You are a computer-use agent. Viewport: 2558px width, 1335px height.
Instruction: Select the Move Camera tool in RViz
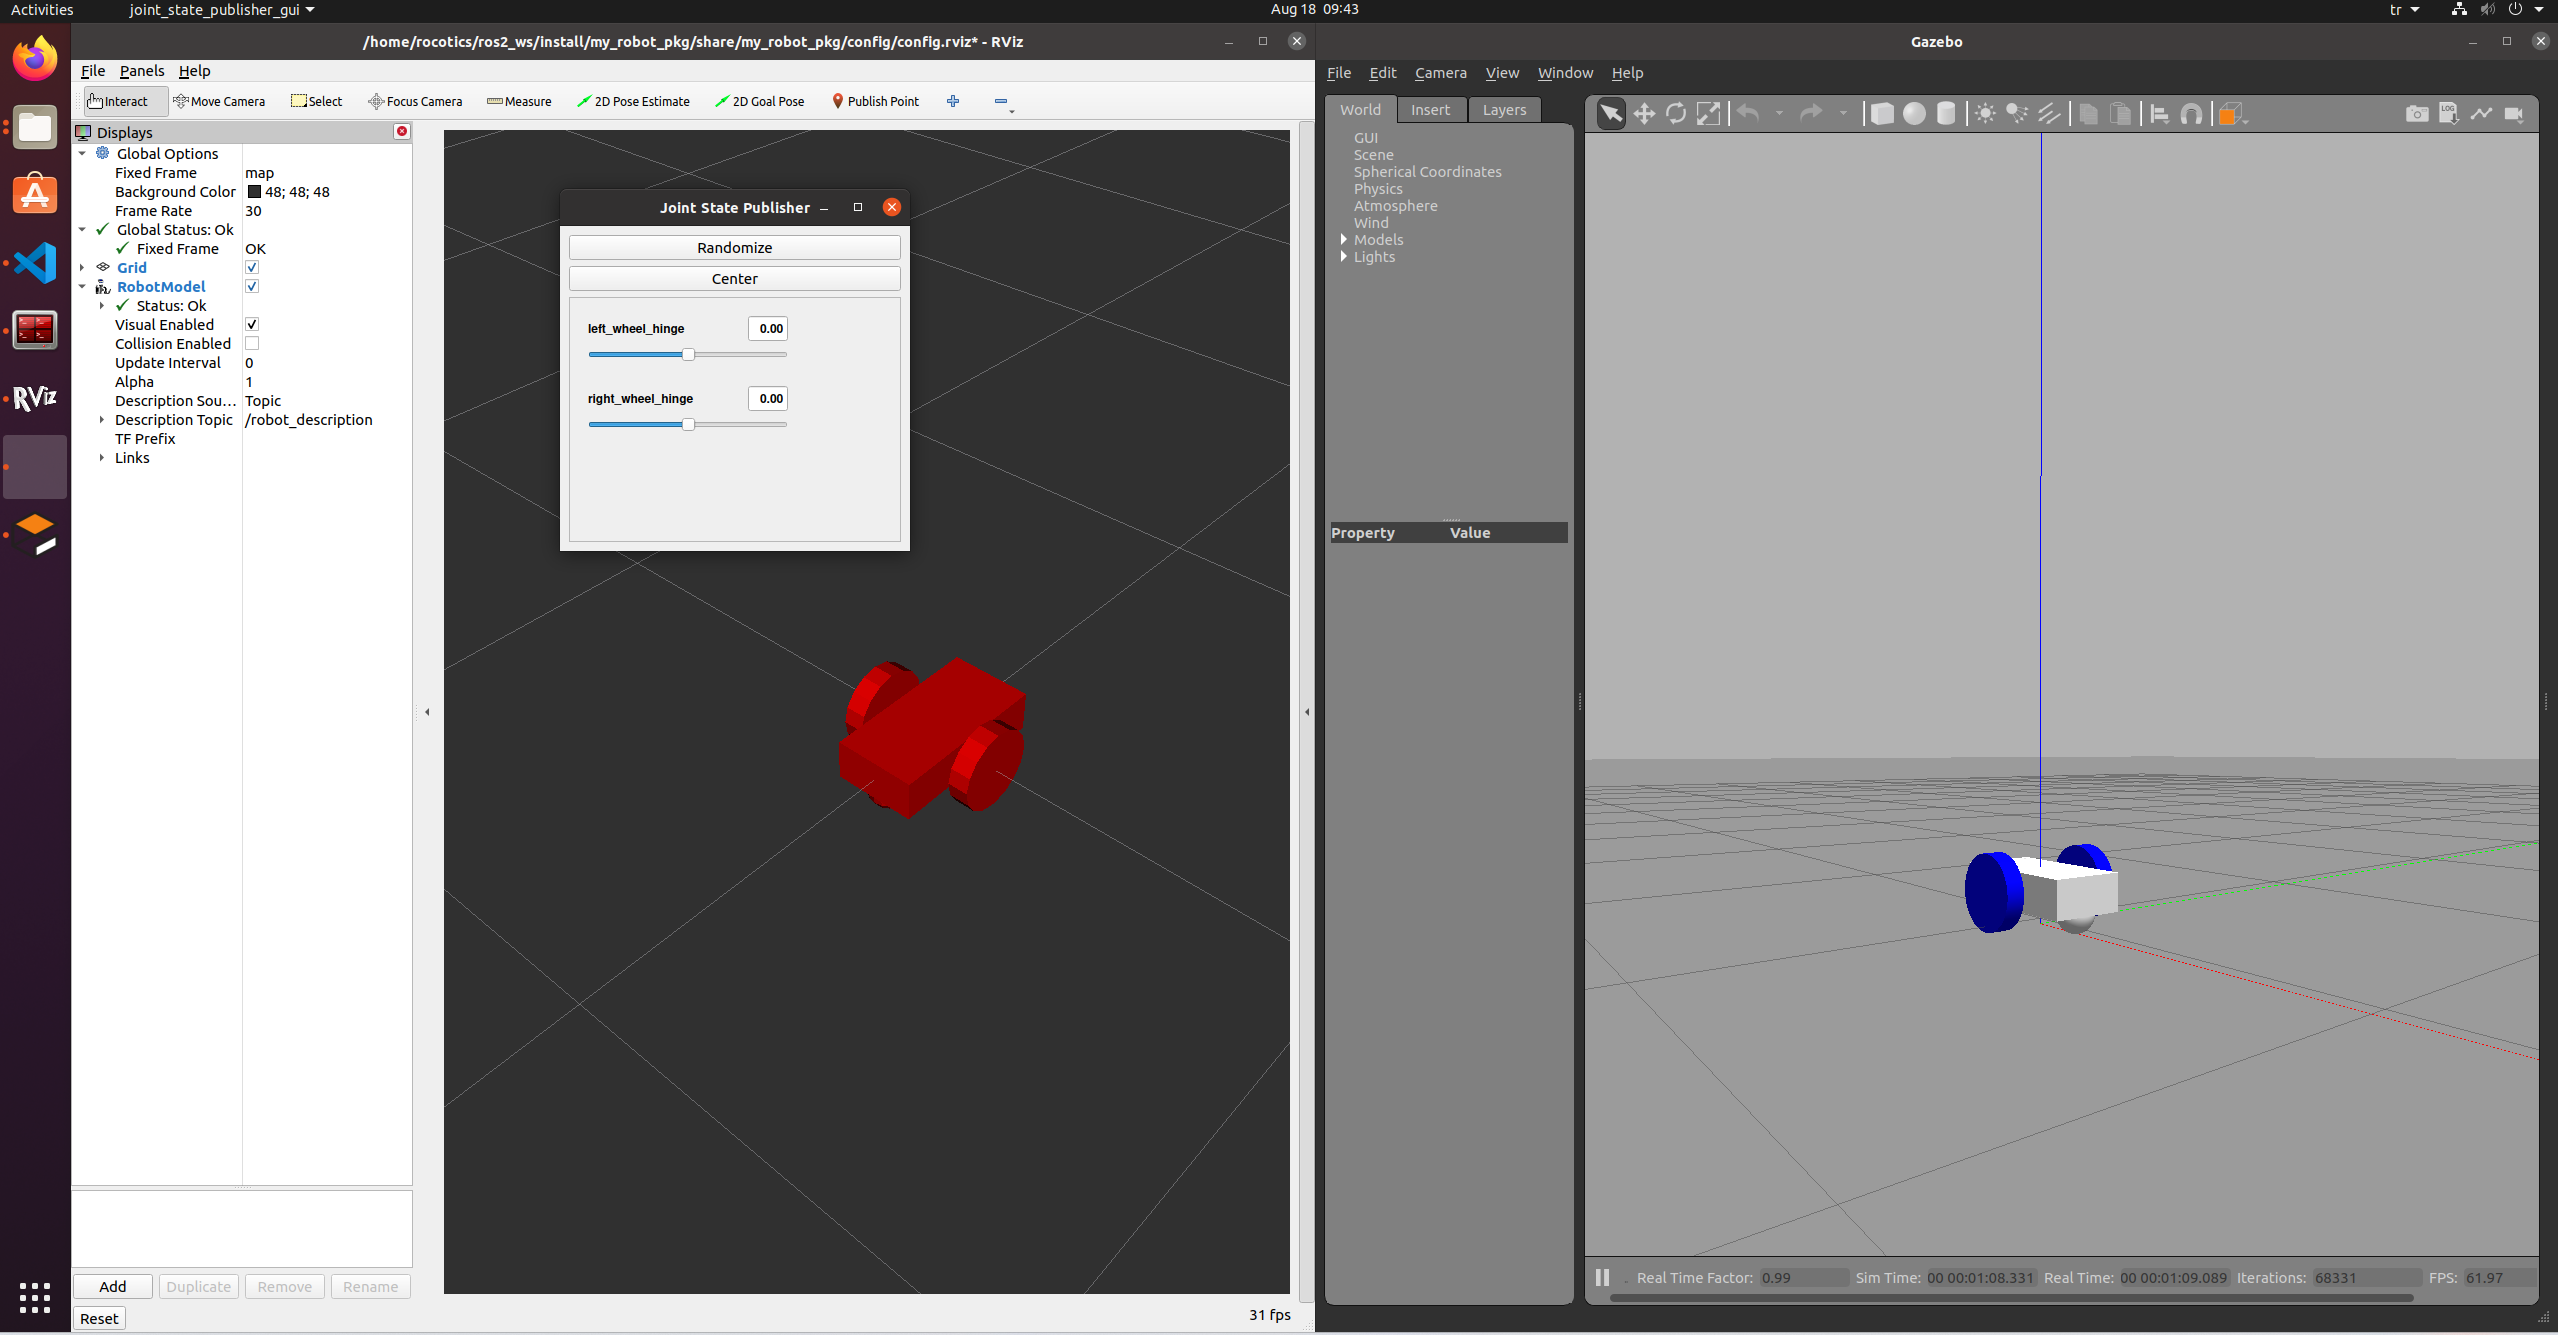click(x=220, y=101)
